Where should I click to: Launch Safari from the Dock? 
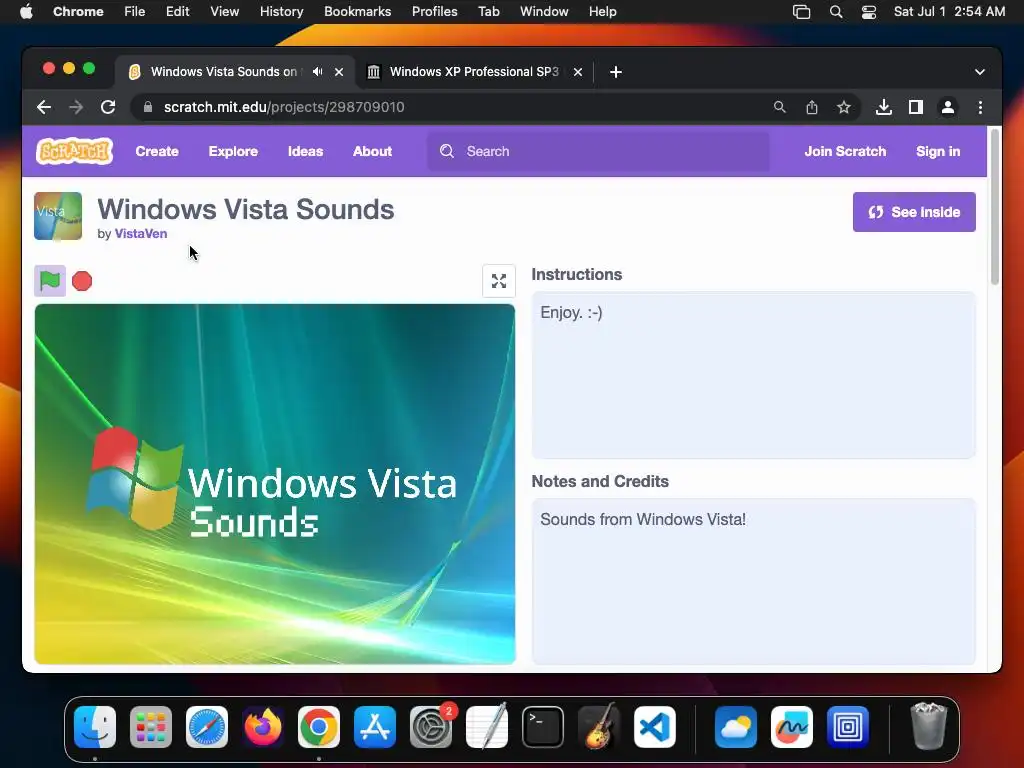click(207, 727)
